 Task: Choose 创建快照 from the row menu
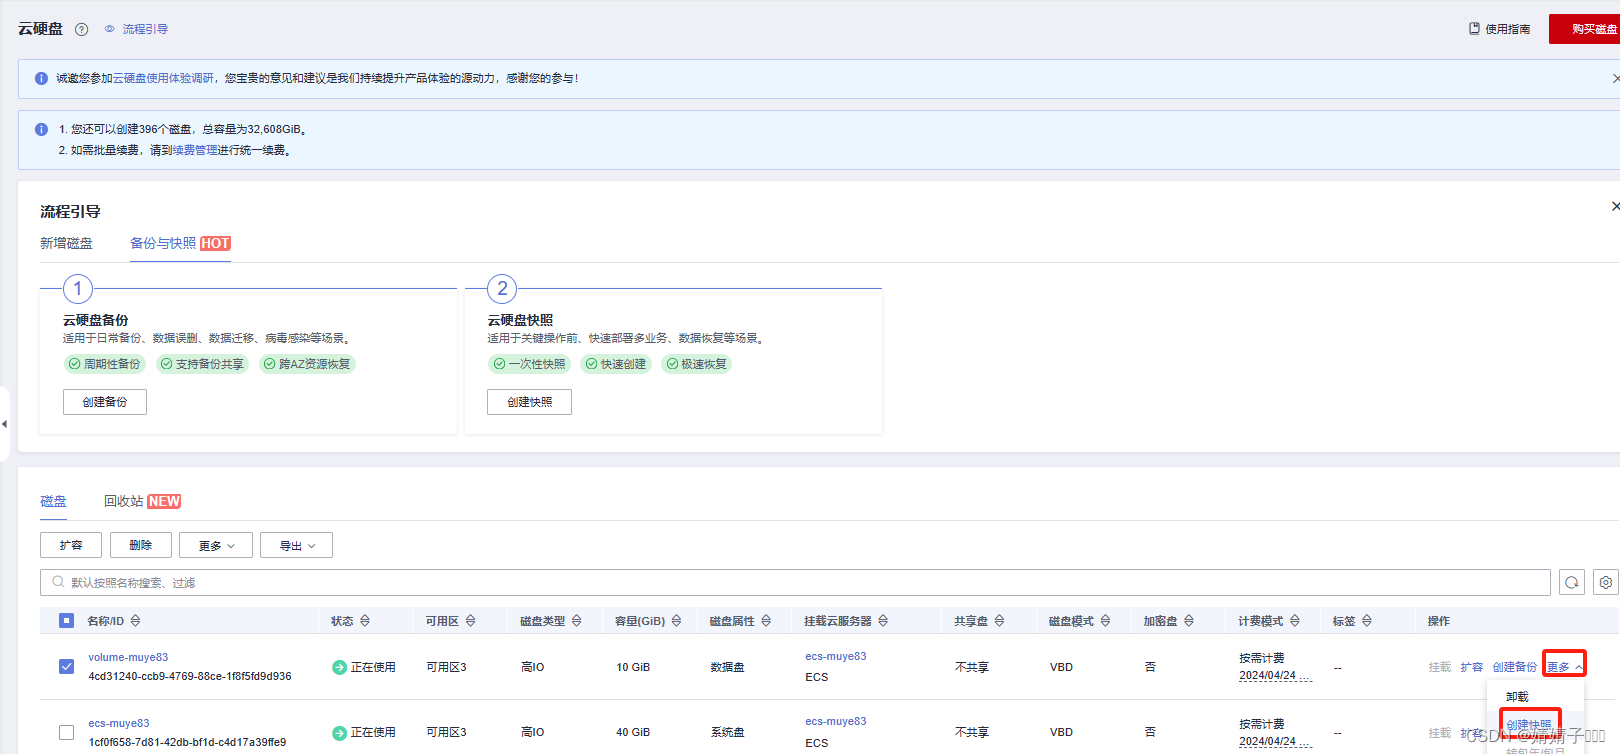1529,725
